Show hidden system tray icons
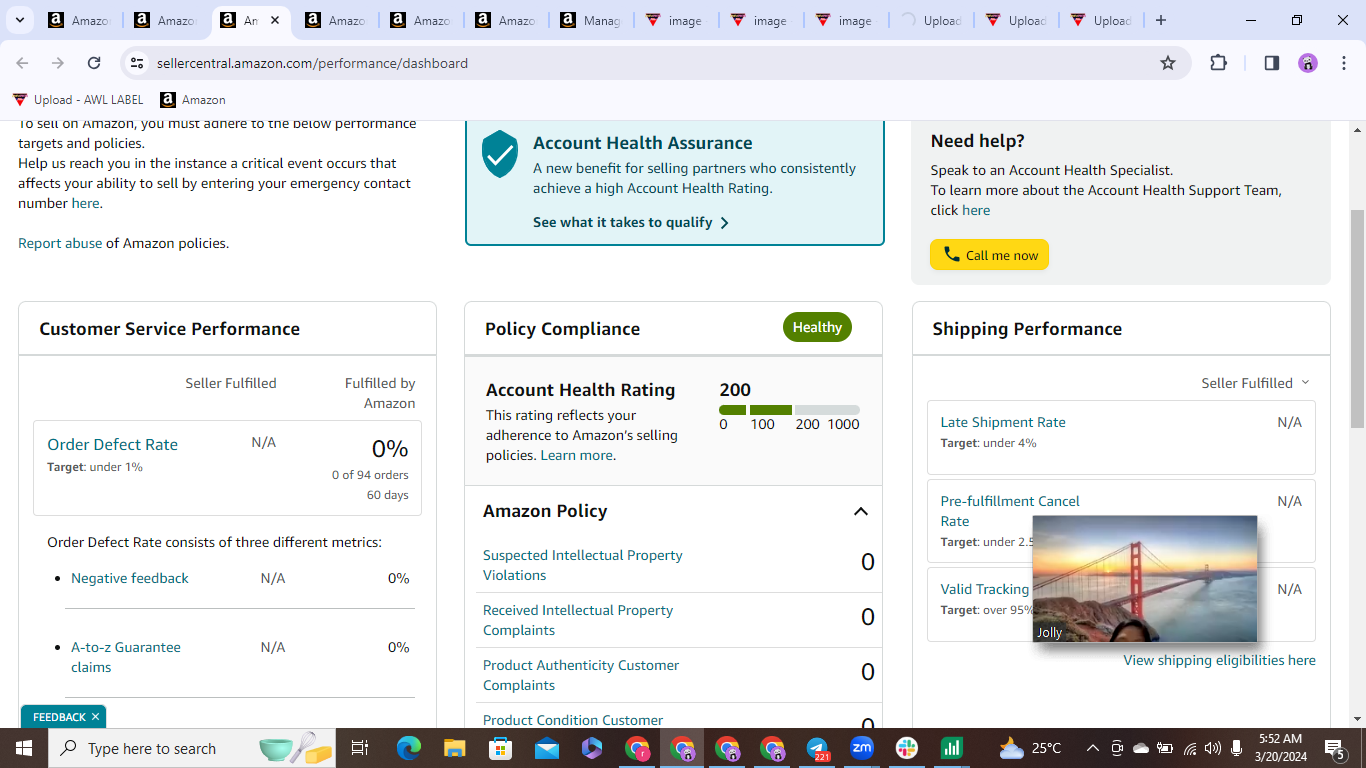This screenshot has height=768, width=1366. pyautogui.click(x=1093, y=748)
